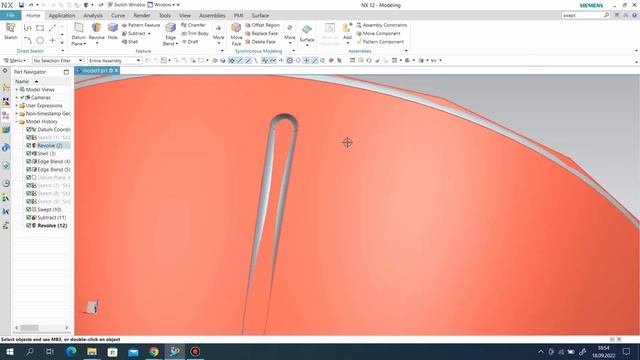
Task: Toggle checkbox for Shell (3) feature
Action: click(x=29, y=153)
